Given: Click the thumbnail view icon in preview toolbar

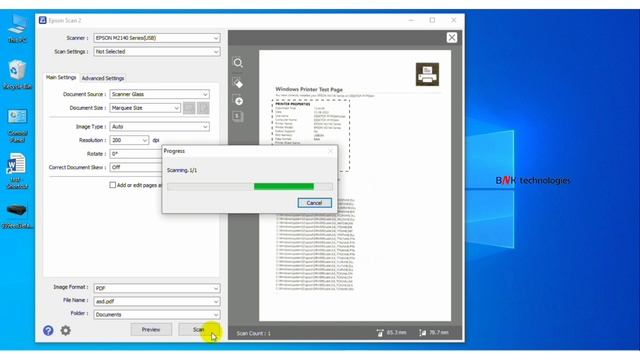Looking at the screenshot, I should (238, 117).
